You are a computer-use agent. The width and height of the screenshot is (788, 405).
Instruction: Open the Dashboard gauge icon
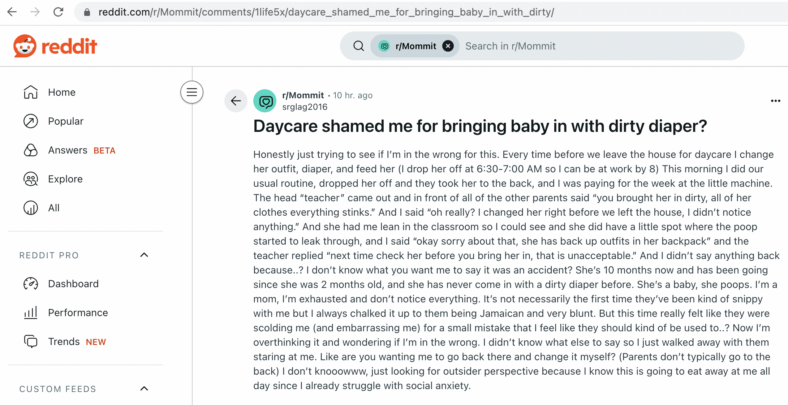31,284
